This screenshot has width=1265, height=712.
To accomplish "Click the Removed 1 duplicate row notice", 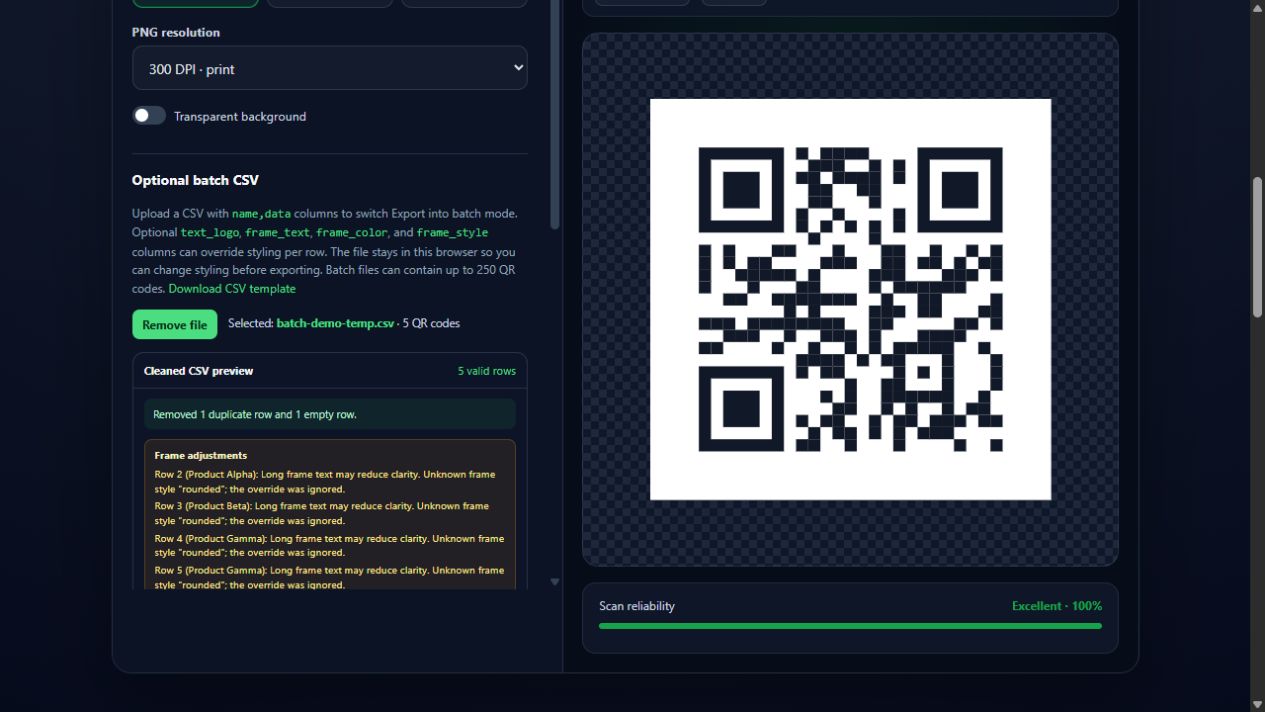I will click(x=330, y=414).
